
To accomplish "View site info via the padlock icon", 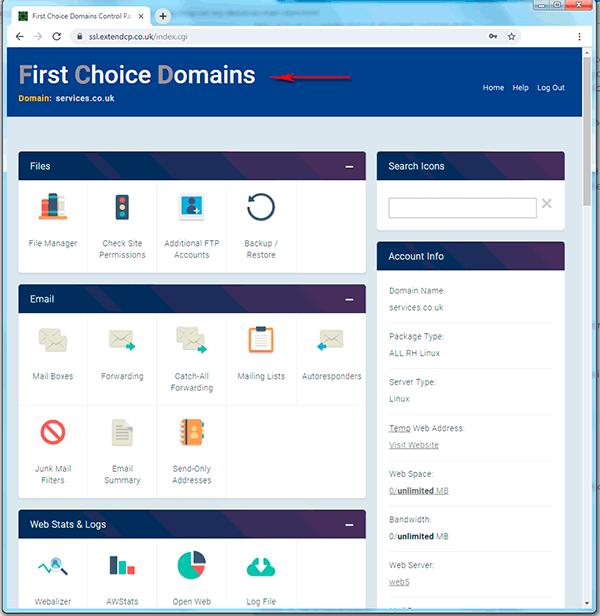I will pos(80,37).
